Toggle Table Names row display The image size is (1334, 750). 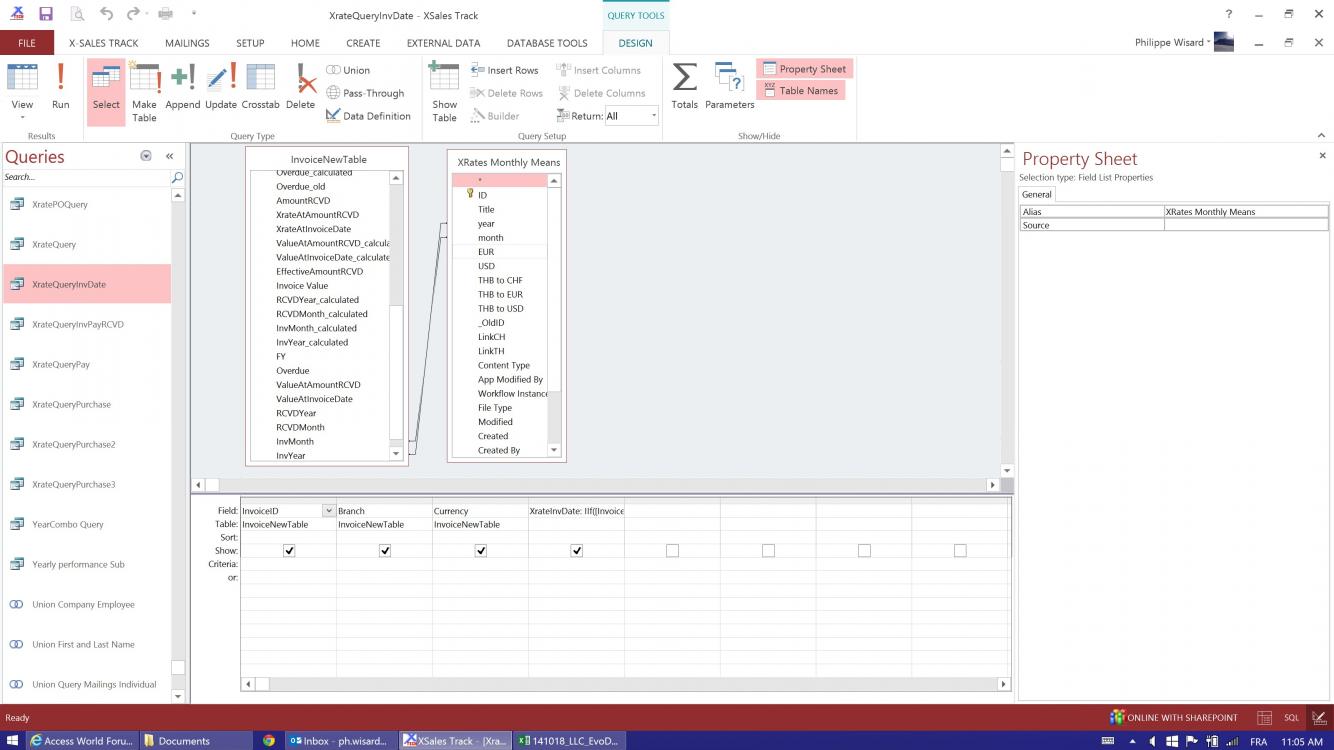(800, 90)
